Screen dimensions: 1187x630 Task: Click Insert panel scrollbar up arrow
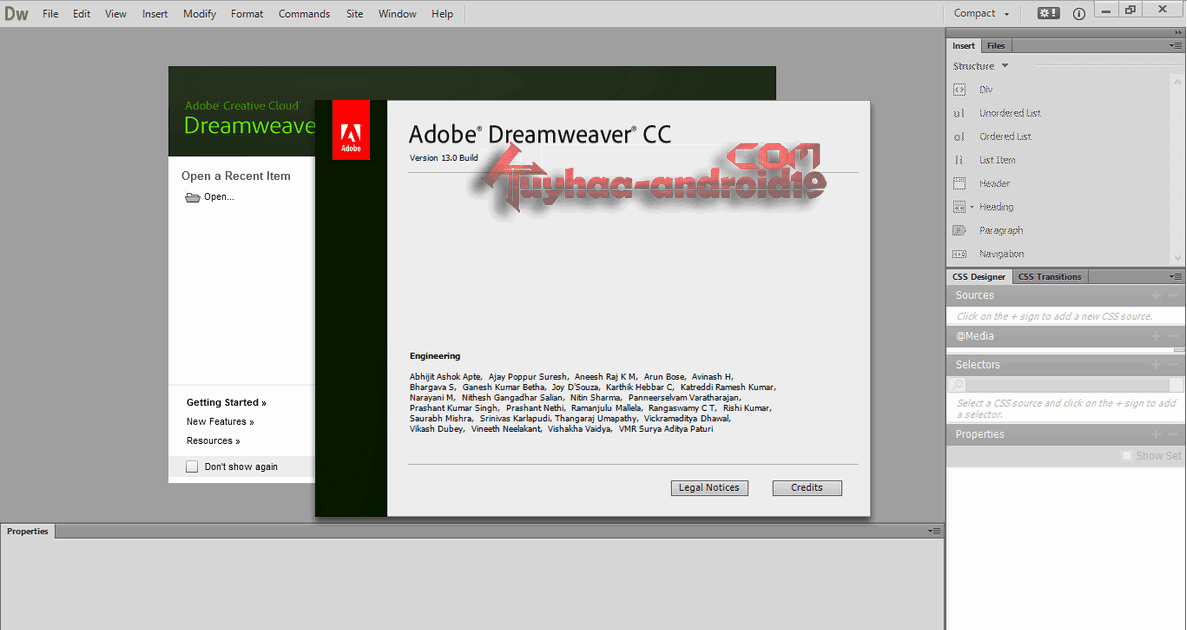1177,80
